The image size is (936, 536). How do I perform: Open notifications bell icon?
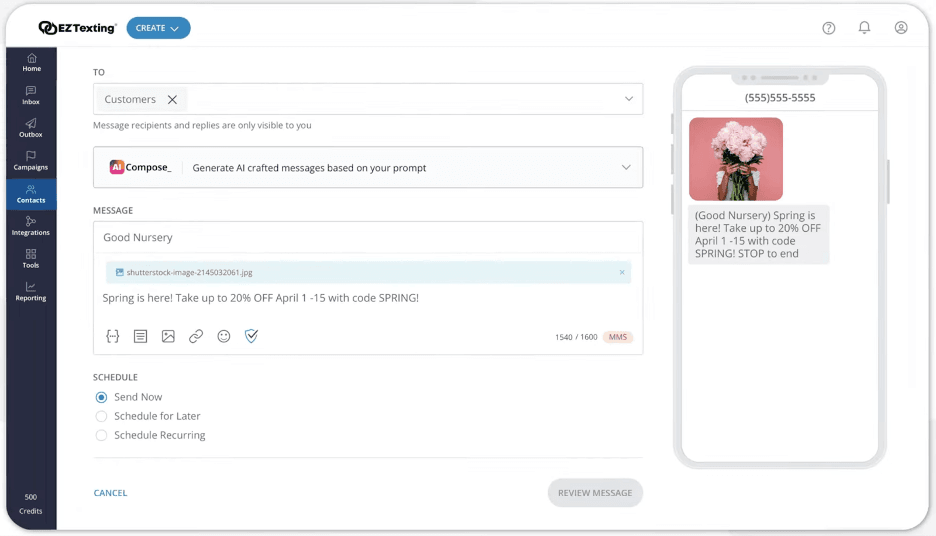864,27
